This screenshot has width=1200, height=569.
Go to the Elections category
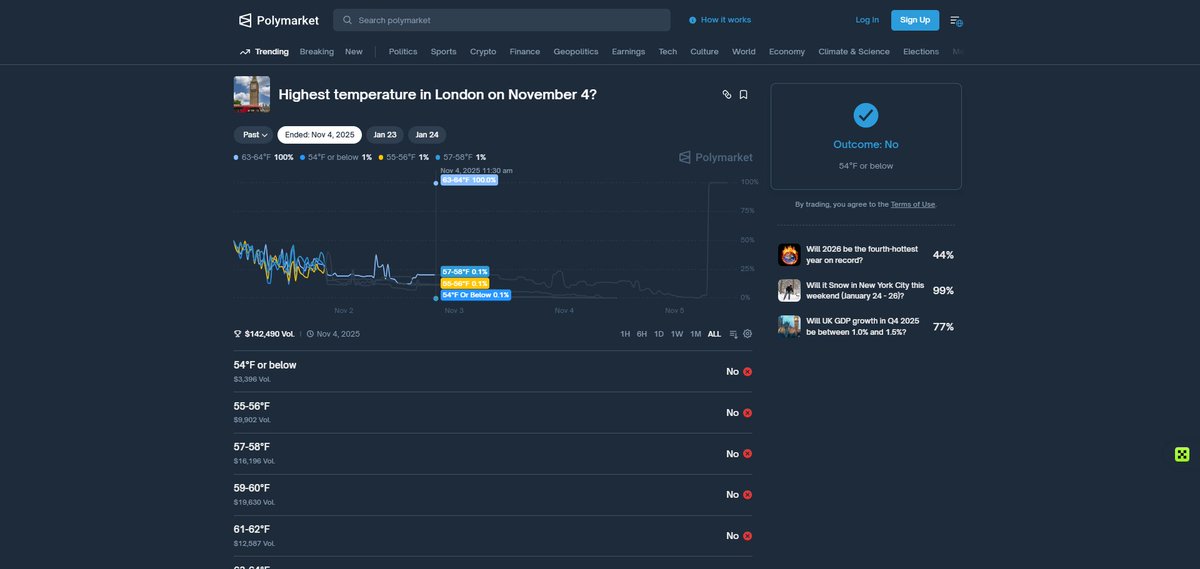point(921,51)
